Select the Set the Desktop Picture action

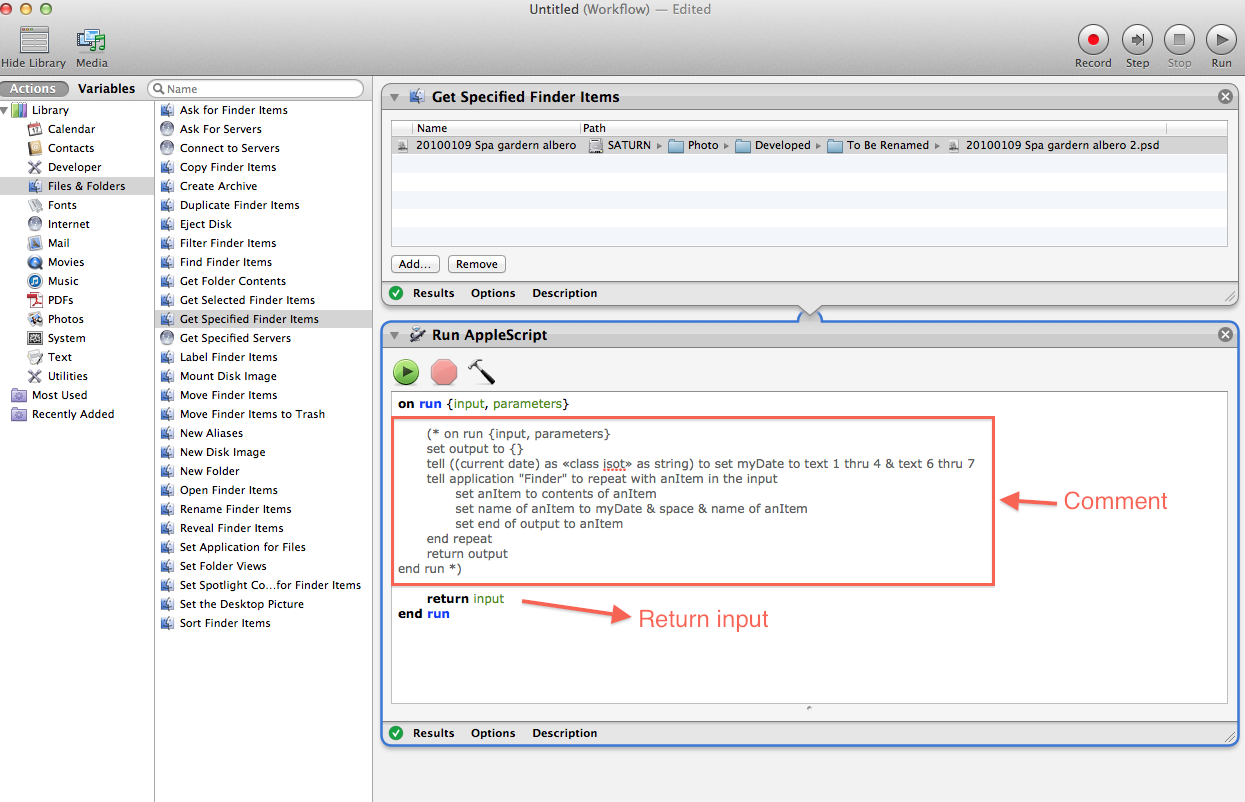[x=241, y=604]
